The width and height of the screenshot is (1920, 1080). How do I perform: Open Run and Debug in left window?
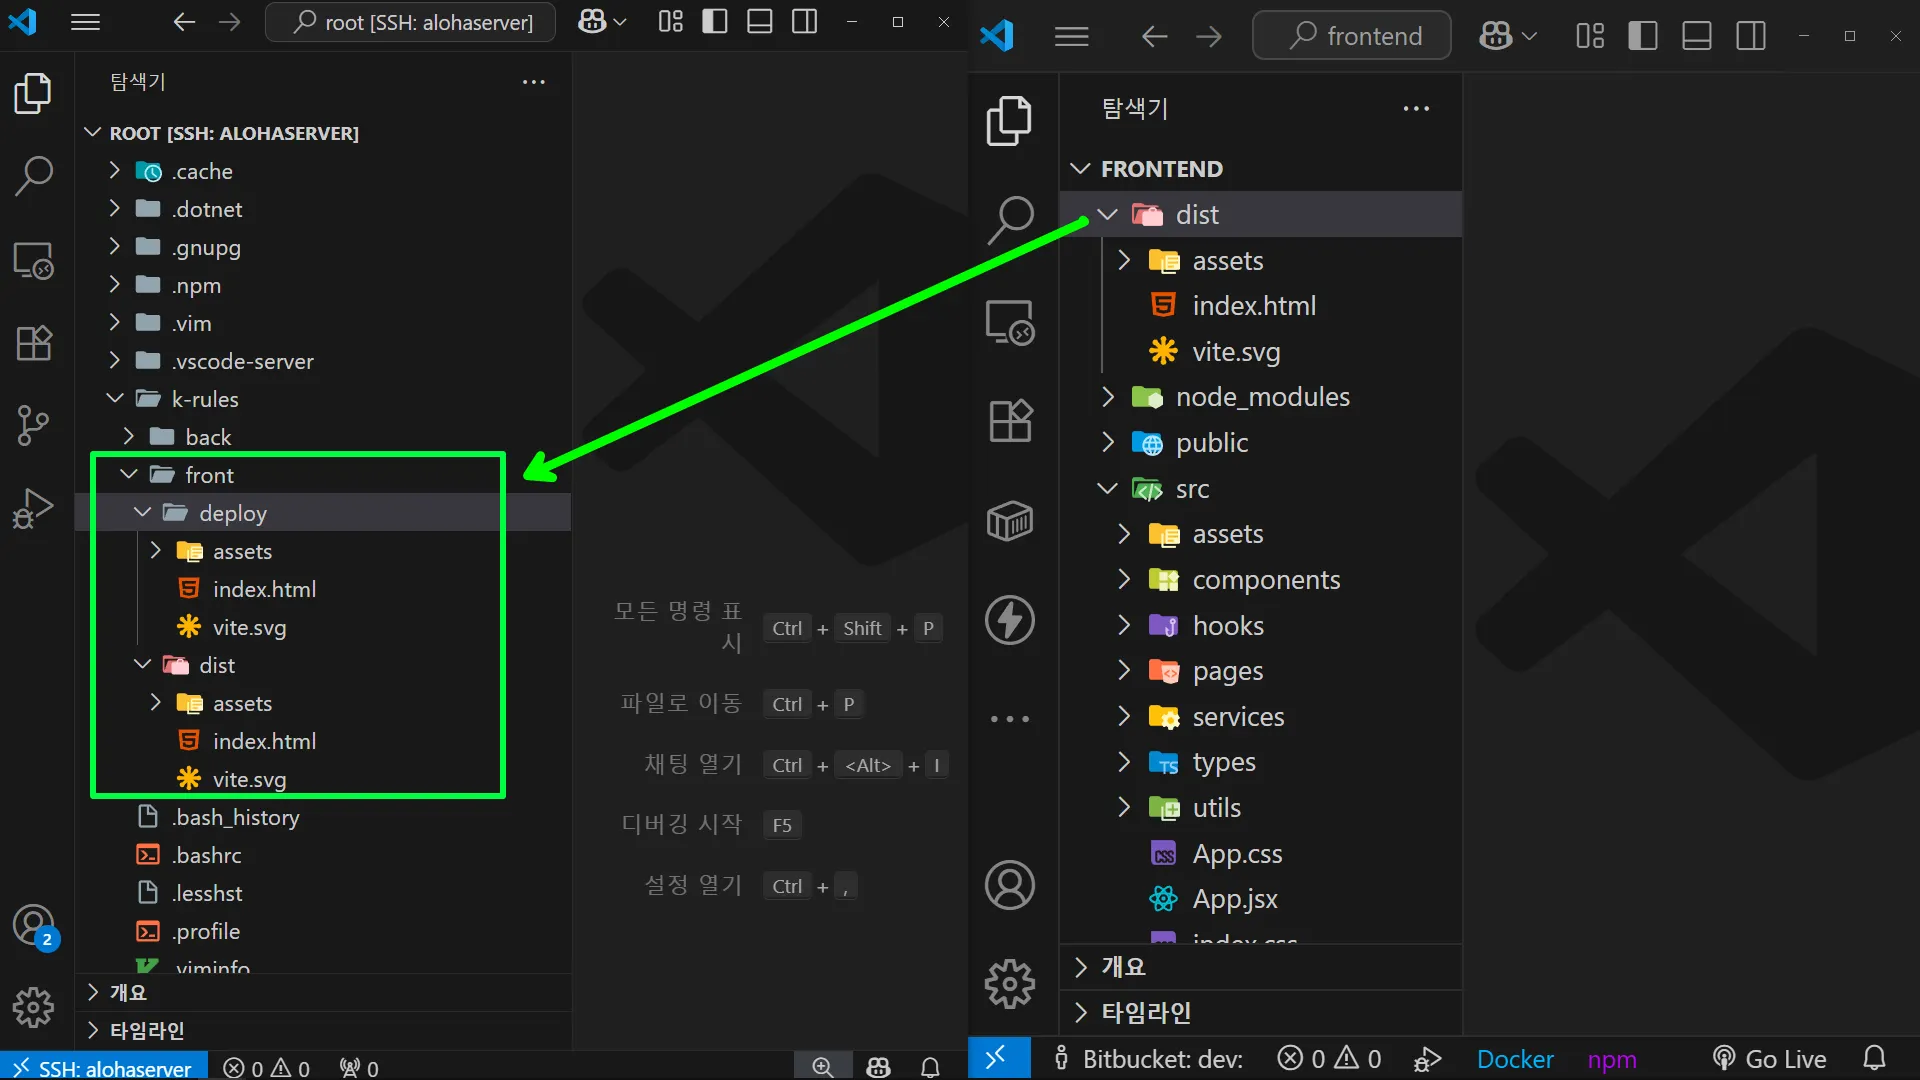33,508
